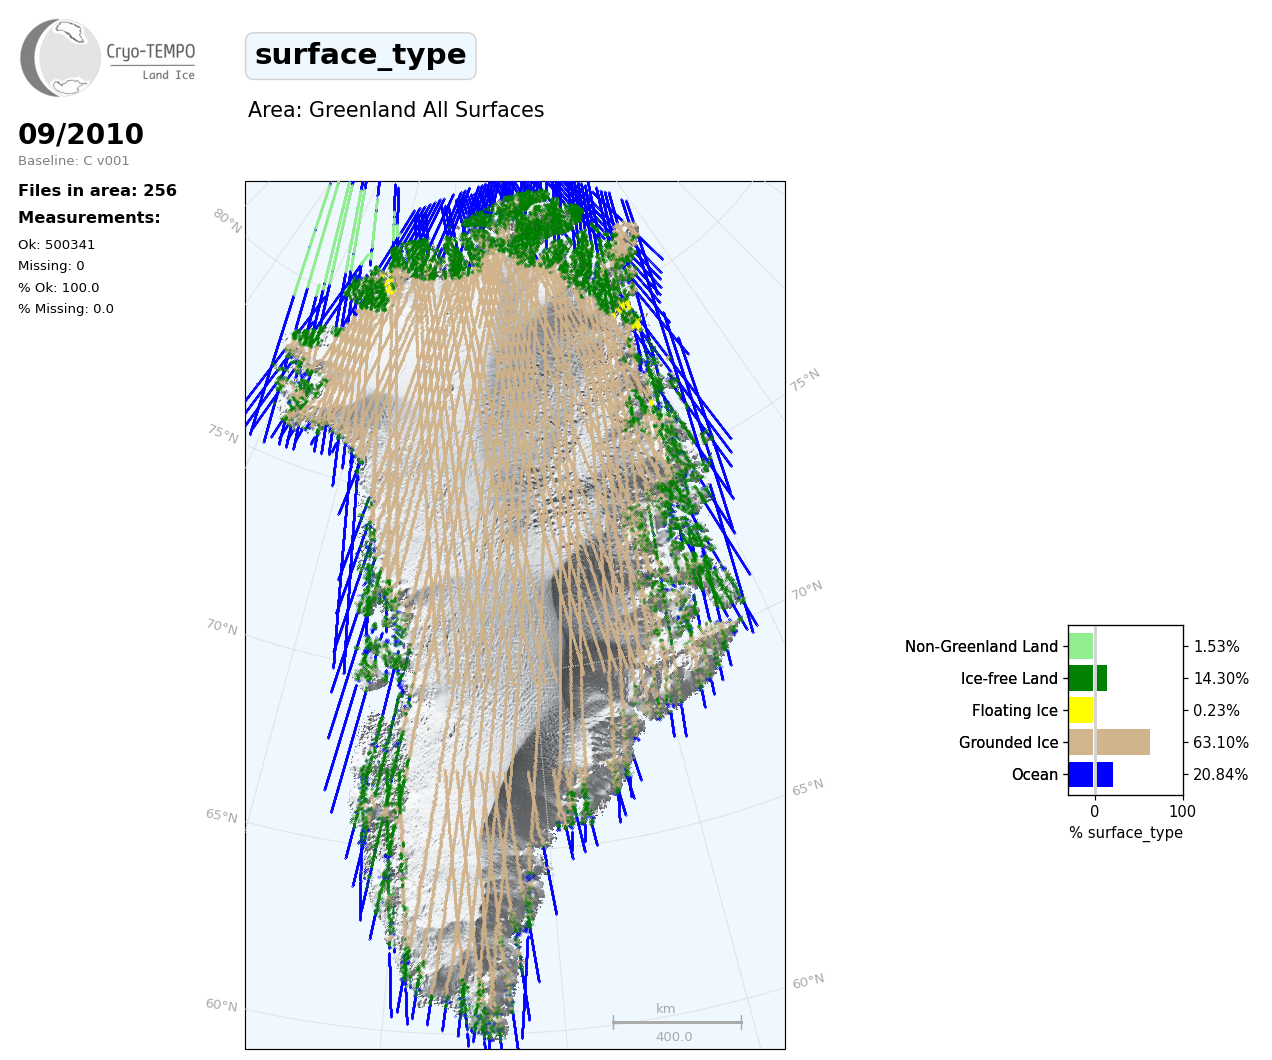Click 'Files in area: 256' text
The height and width of the screenshot is (1060, 1272).
tap(97, 190)
